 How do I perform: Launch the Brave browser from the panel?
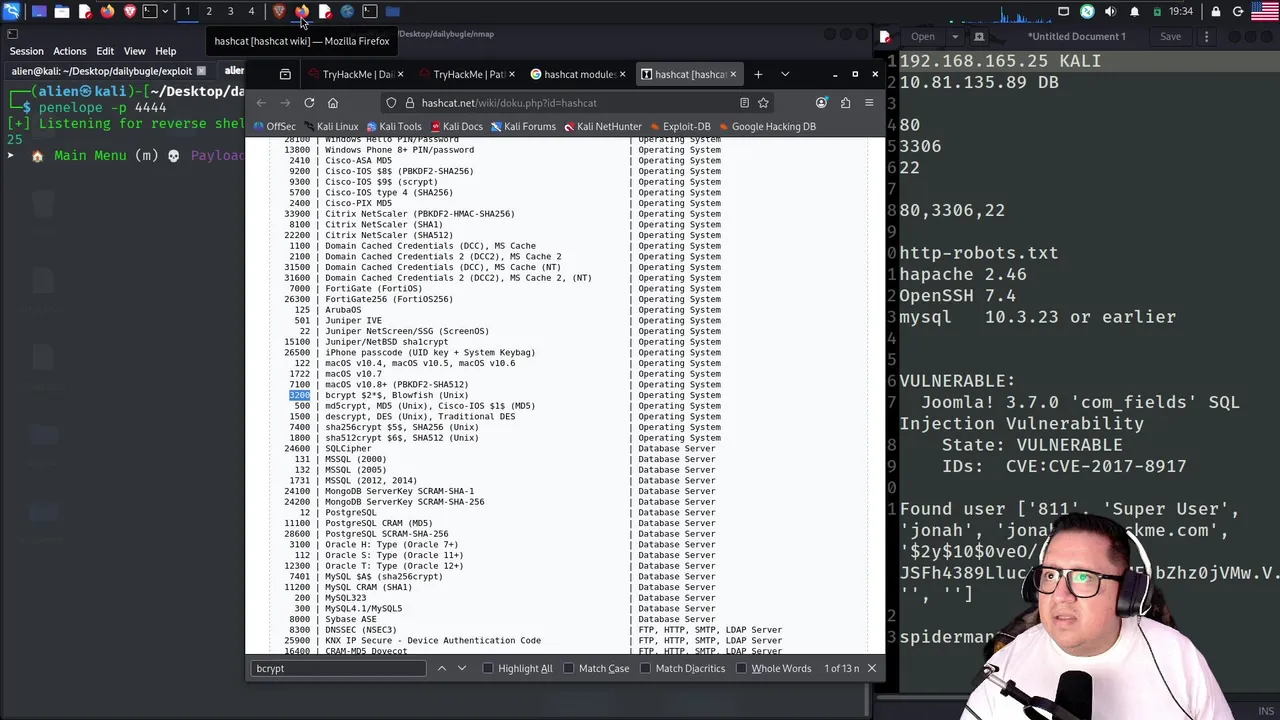point(130,11)
